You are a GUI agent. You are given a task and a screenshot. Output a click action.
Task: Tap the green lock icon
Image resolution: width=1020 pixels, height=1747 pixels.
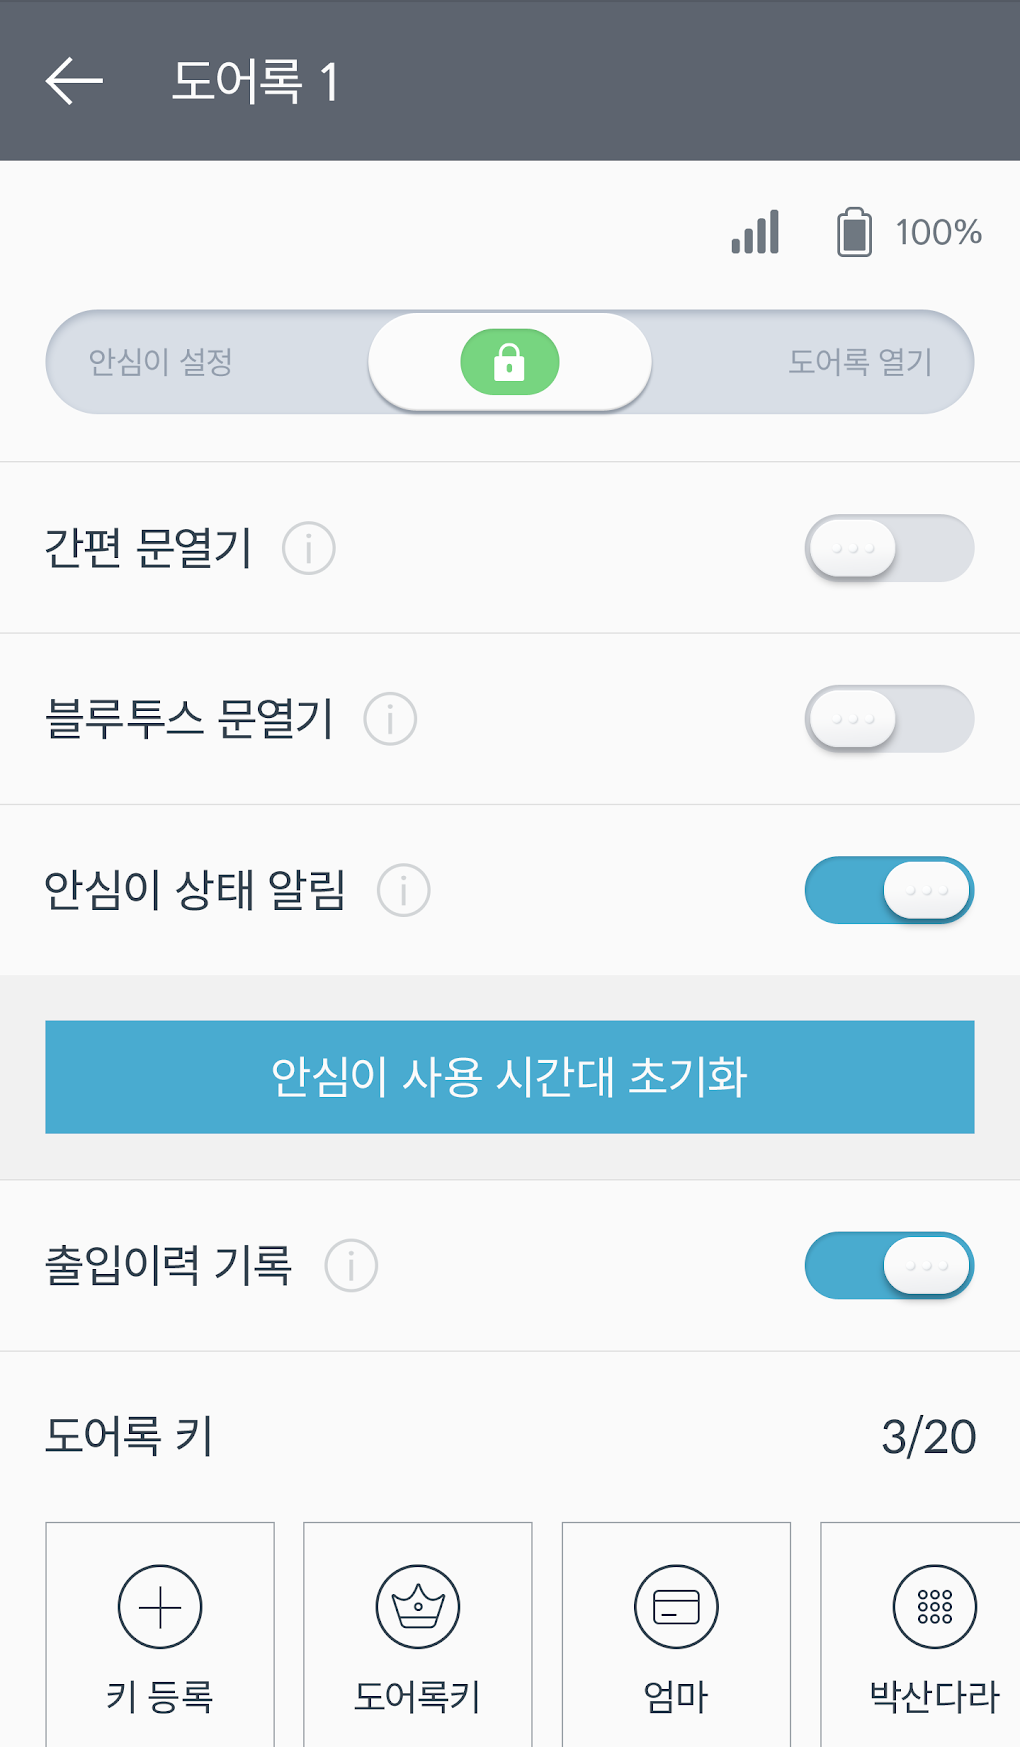coord(509,362)
